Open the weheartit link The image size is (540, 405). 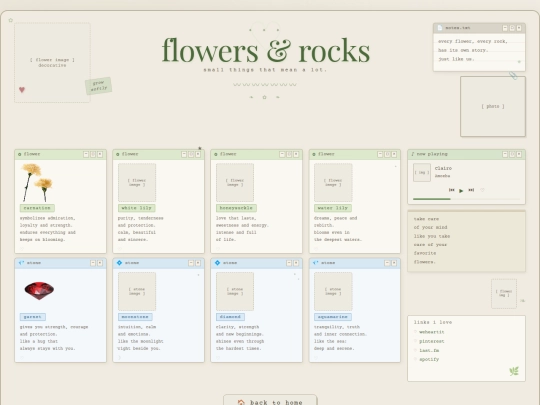[432, 332]
